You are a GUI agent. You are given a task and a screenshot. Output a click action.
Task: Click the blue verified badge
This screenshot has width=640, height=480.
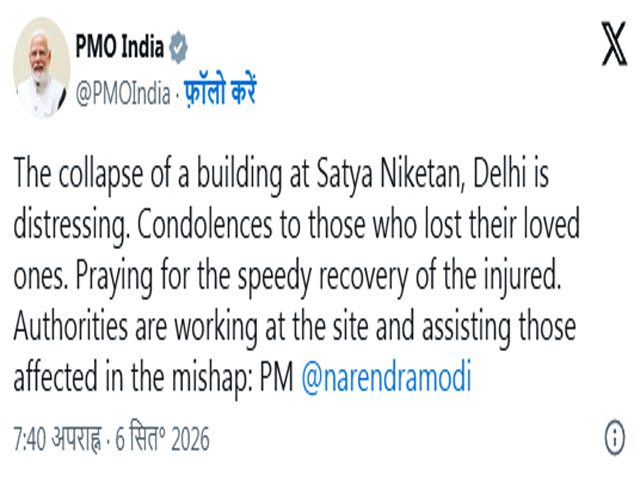pos(178,47)
